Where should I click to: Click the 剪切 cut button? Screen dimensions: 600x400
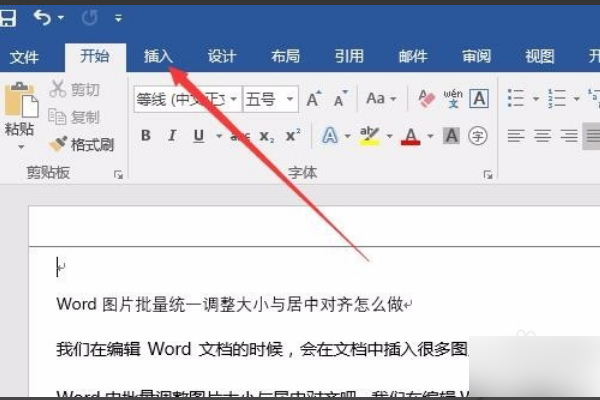tap(75, 89)
